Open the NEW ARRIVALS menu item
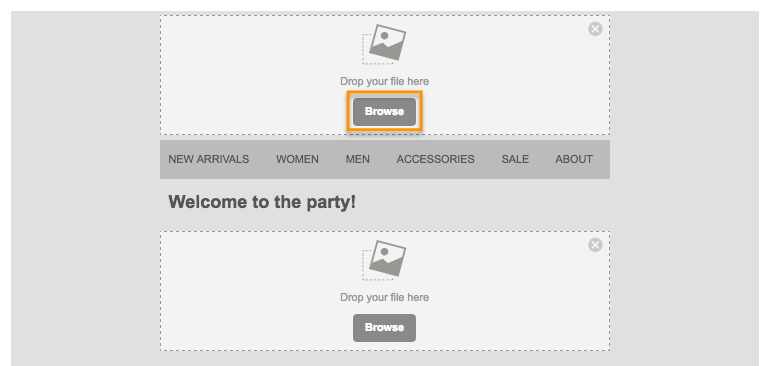The height and width of the screenshot is (366, 769). [x=208, y=159]
